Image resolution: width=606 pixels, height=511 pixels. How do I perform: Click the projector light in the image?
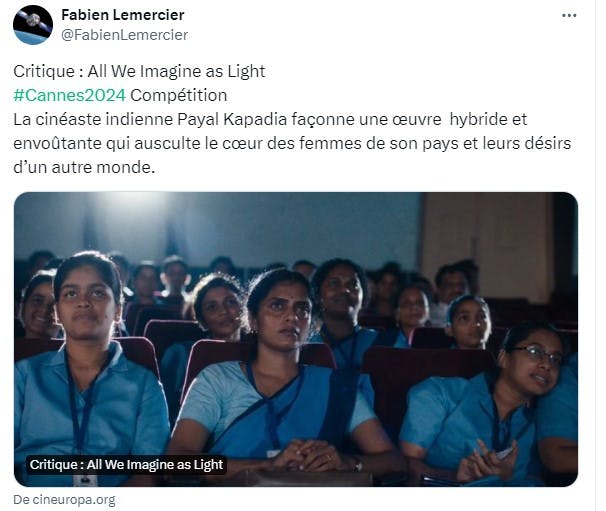point(133,211)
